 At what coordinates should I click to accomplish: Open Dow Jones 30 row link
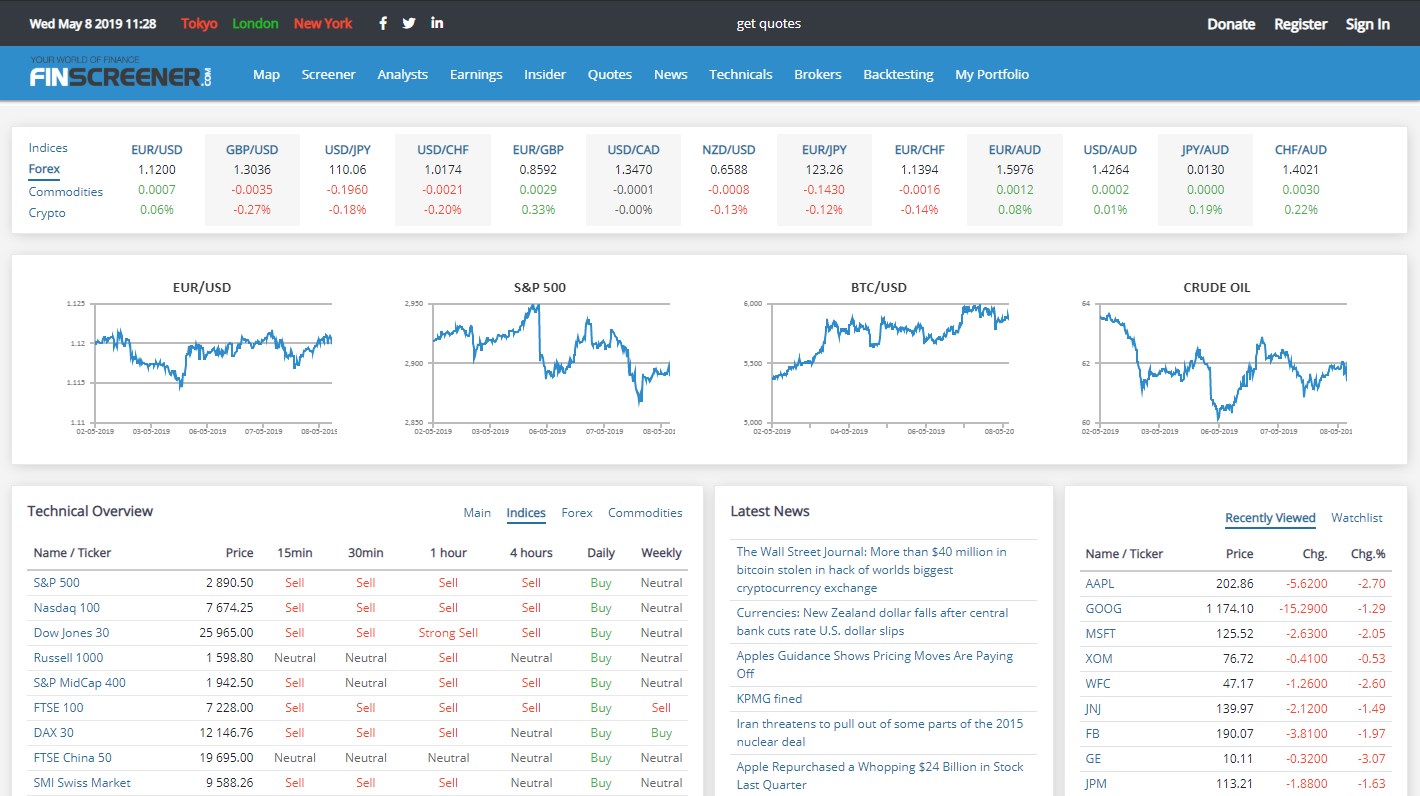[71, 632]
